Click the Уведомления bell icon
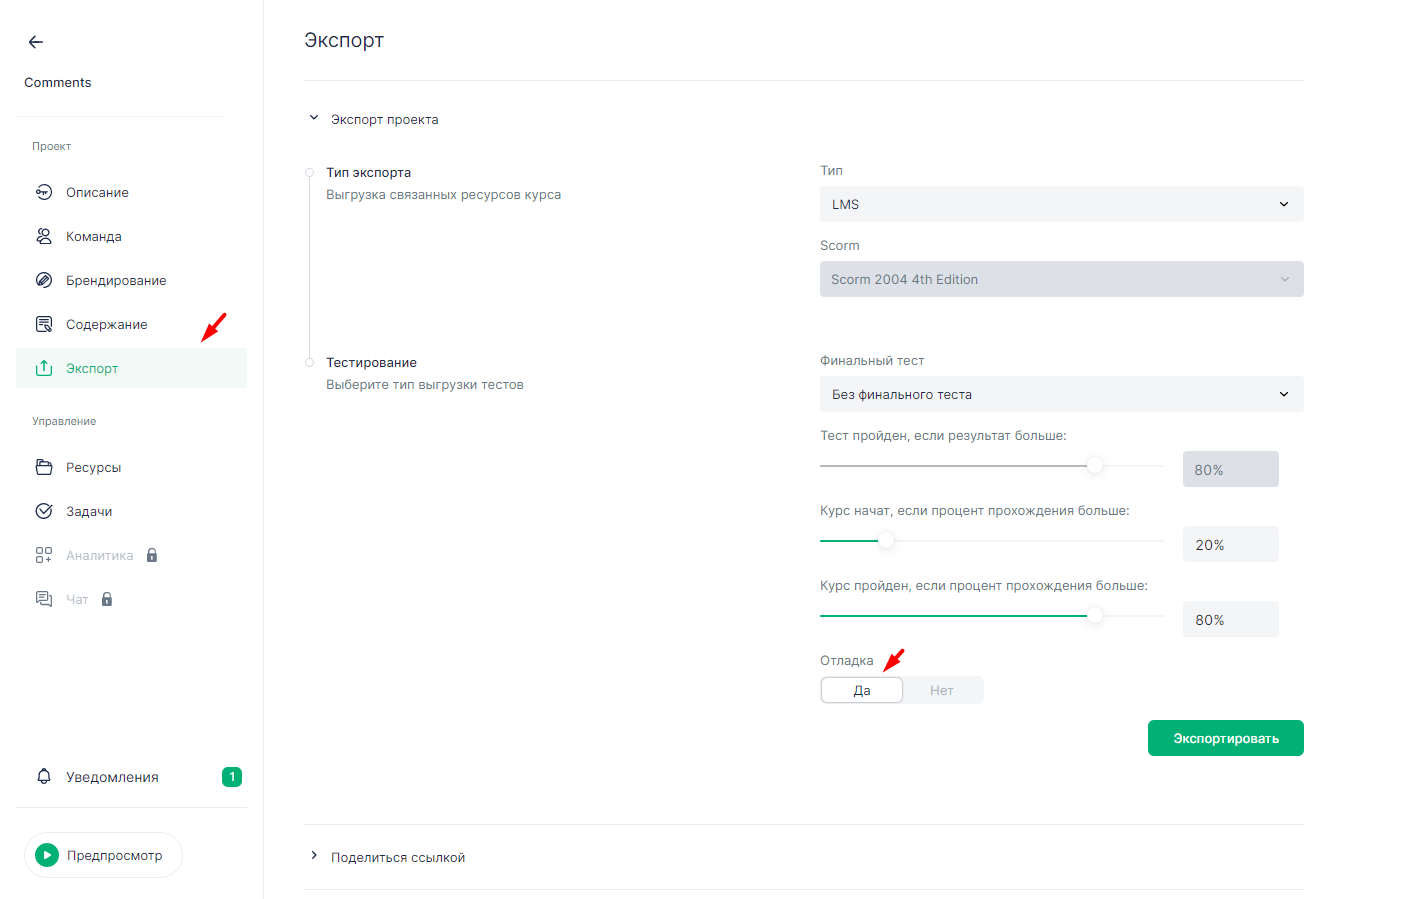 (x=44, y=777)
